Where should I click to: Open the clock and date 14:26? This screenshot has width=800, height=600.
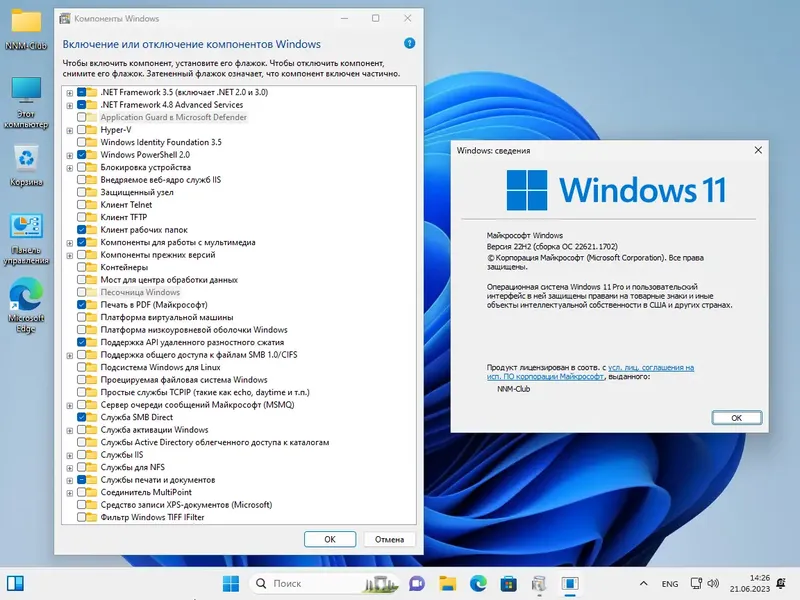pyautogui.click(x=749, y=583)
